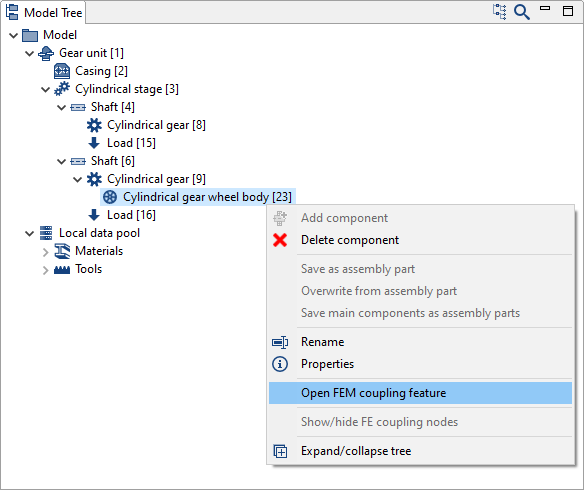Select Shaft [4] label
Viewport: 584px width, 490px height.
tap(113, 107)
